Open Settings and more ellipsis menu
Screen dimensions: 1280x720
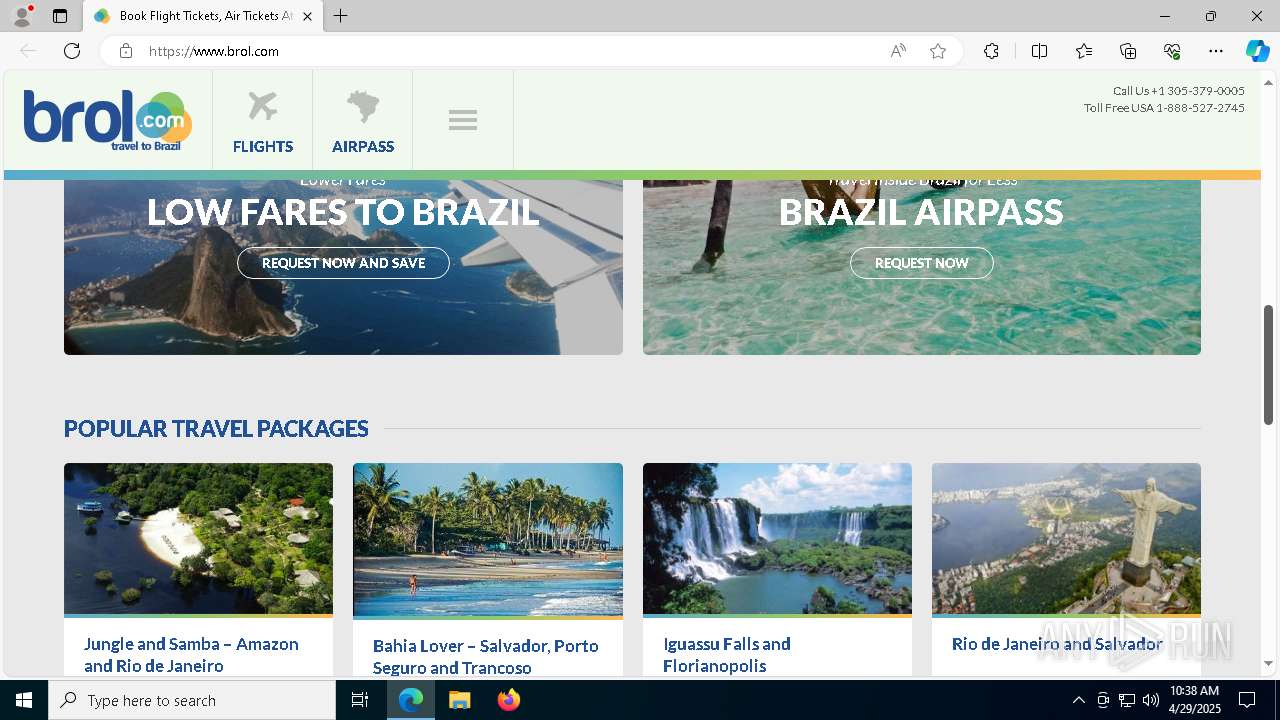pyautogui.click(x=1216, y=51)
